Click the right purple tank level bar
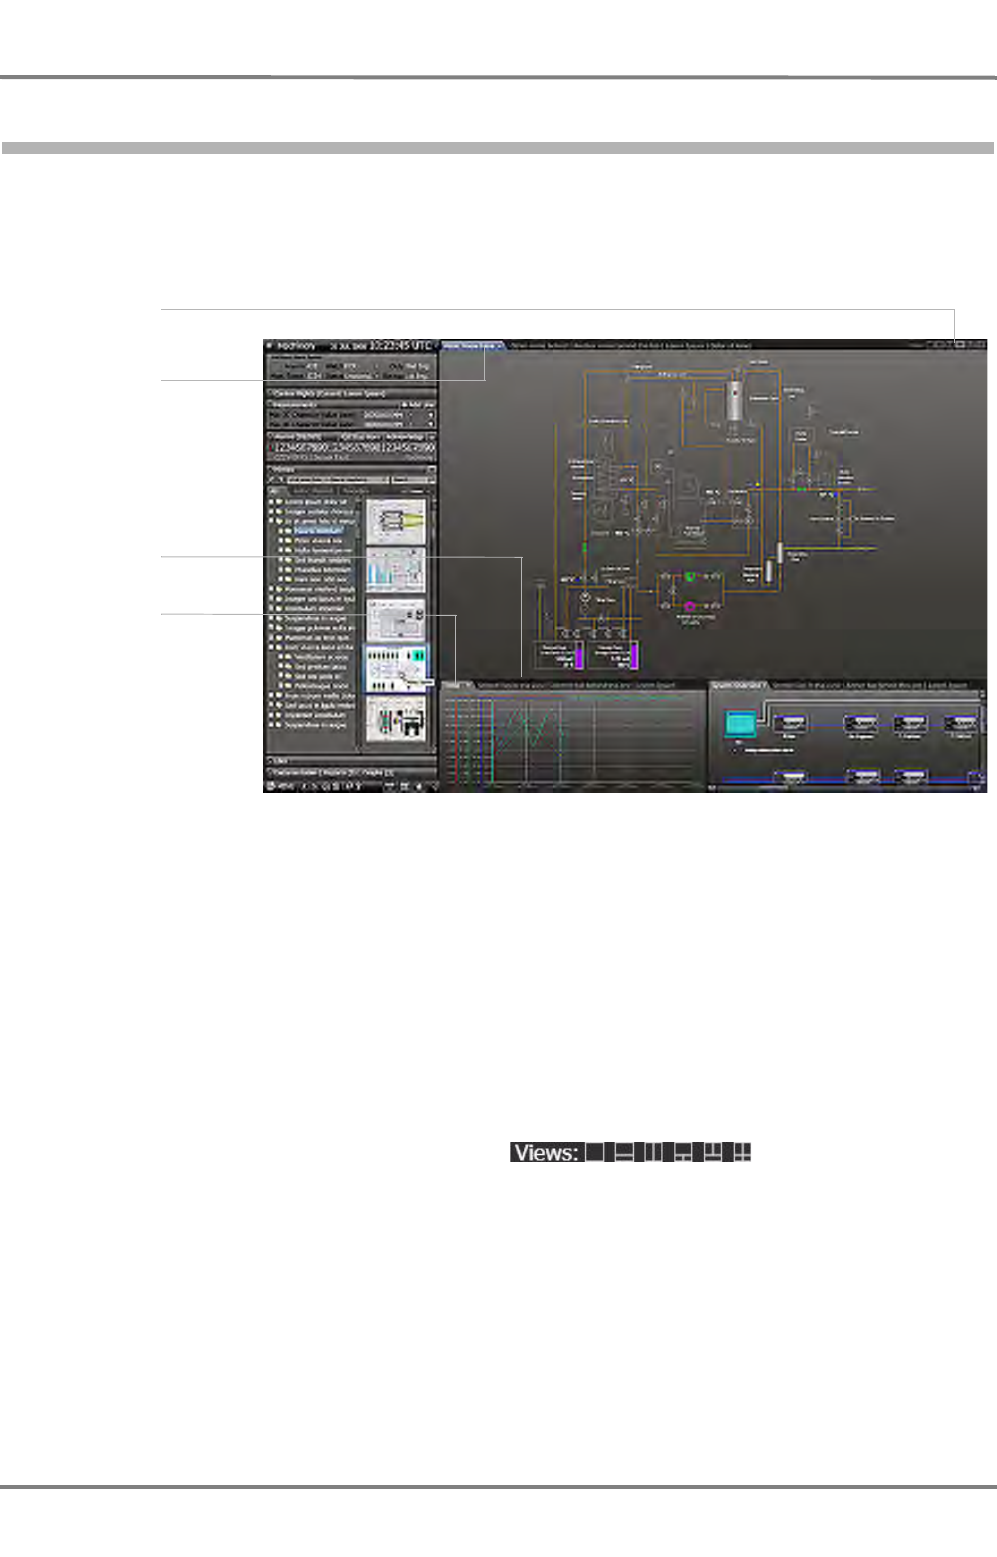997x1557 pixels. (632, 656)
